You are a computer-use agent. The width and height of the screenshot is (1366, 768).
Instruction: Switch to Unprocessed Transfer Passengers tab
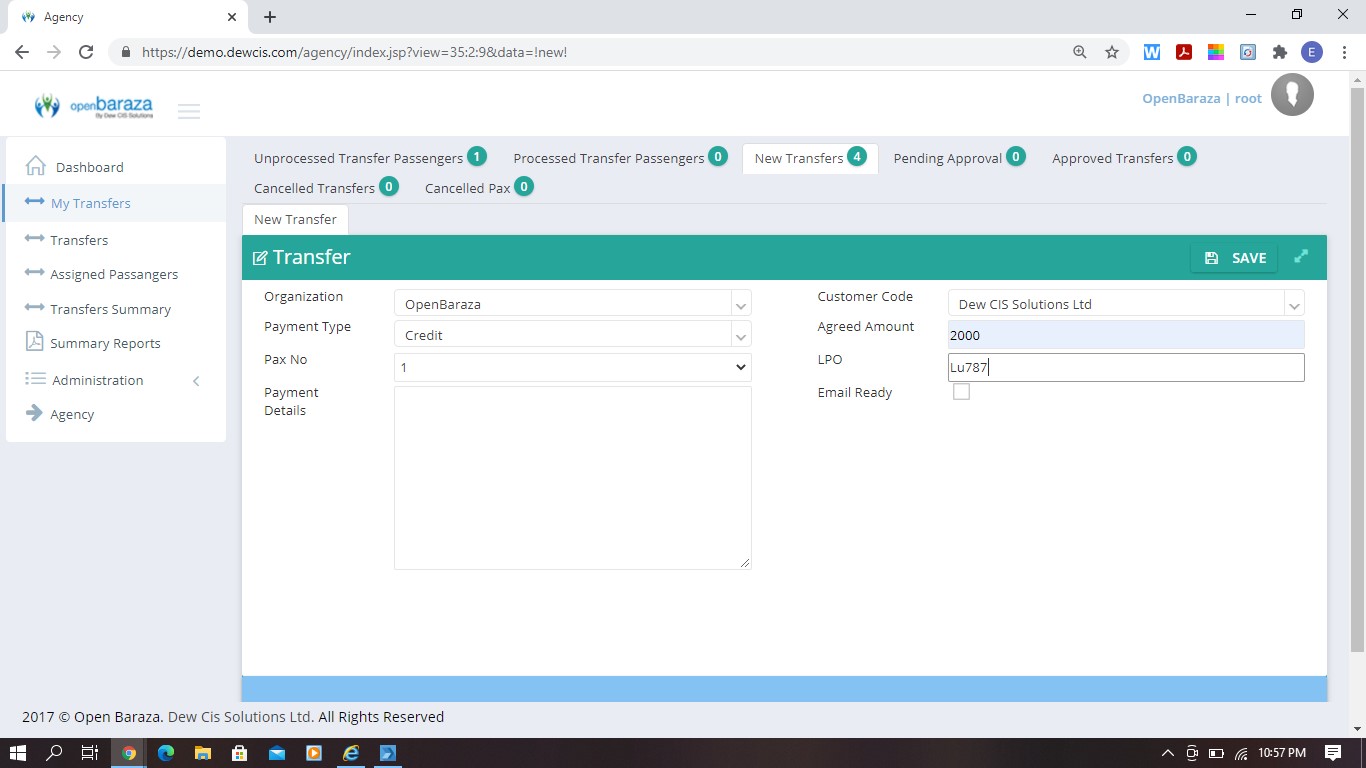[358, 158]
